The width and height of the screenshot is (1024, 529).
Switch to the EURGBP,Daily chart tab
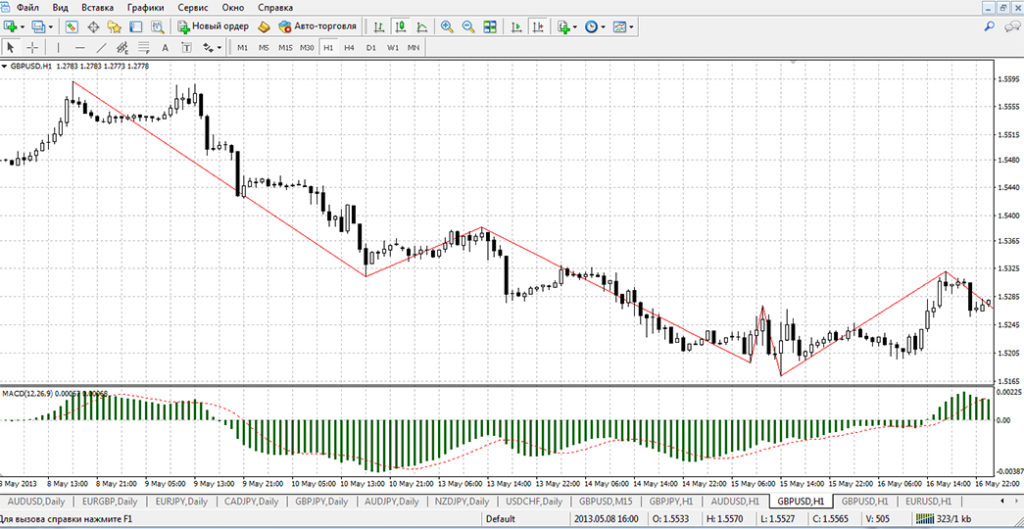[109, 502]
